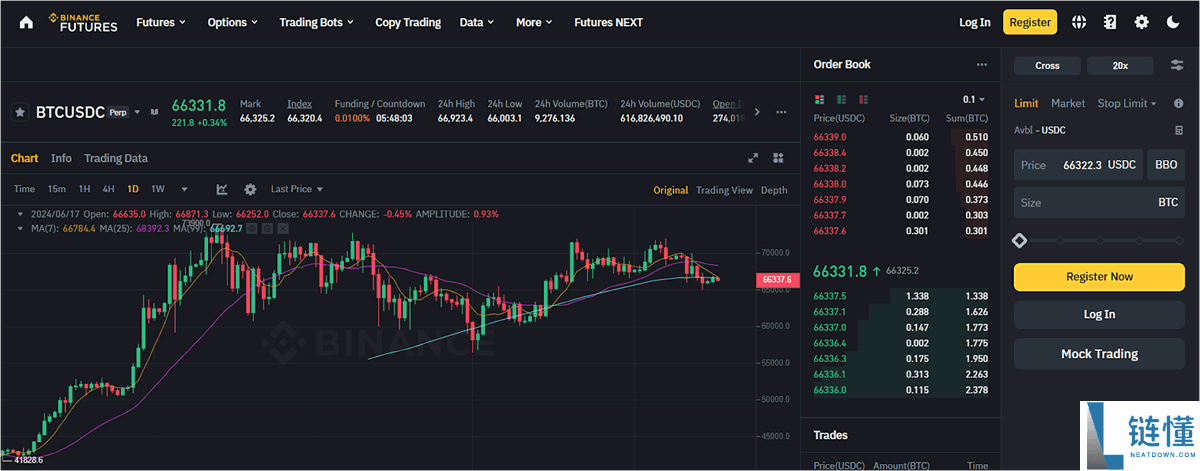
Task: Open the multi-chart grid layout icon
Action: click(778, 158)
